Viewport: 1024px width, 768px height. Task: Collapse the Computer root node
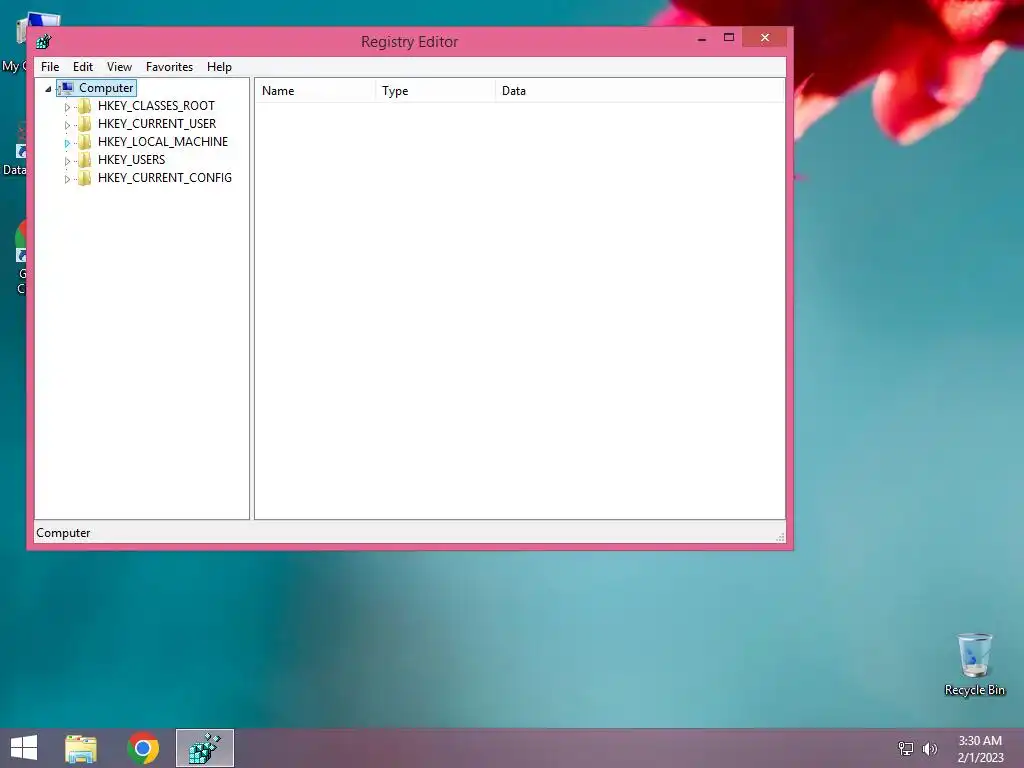[48, 89]
